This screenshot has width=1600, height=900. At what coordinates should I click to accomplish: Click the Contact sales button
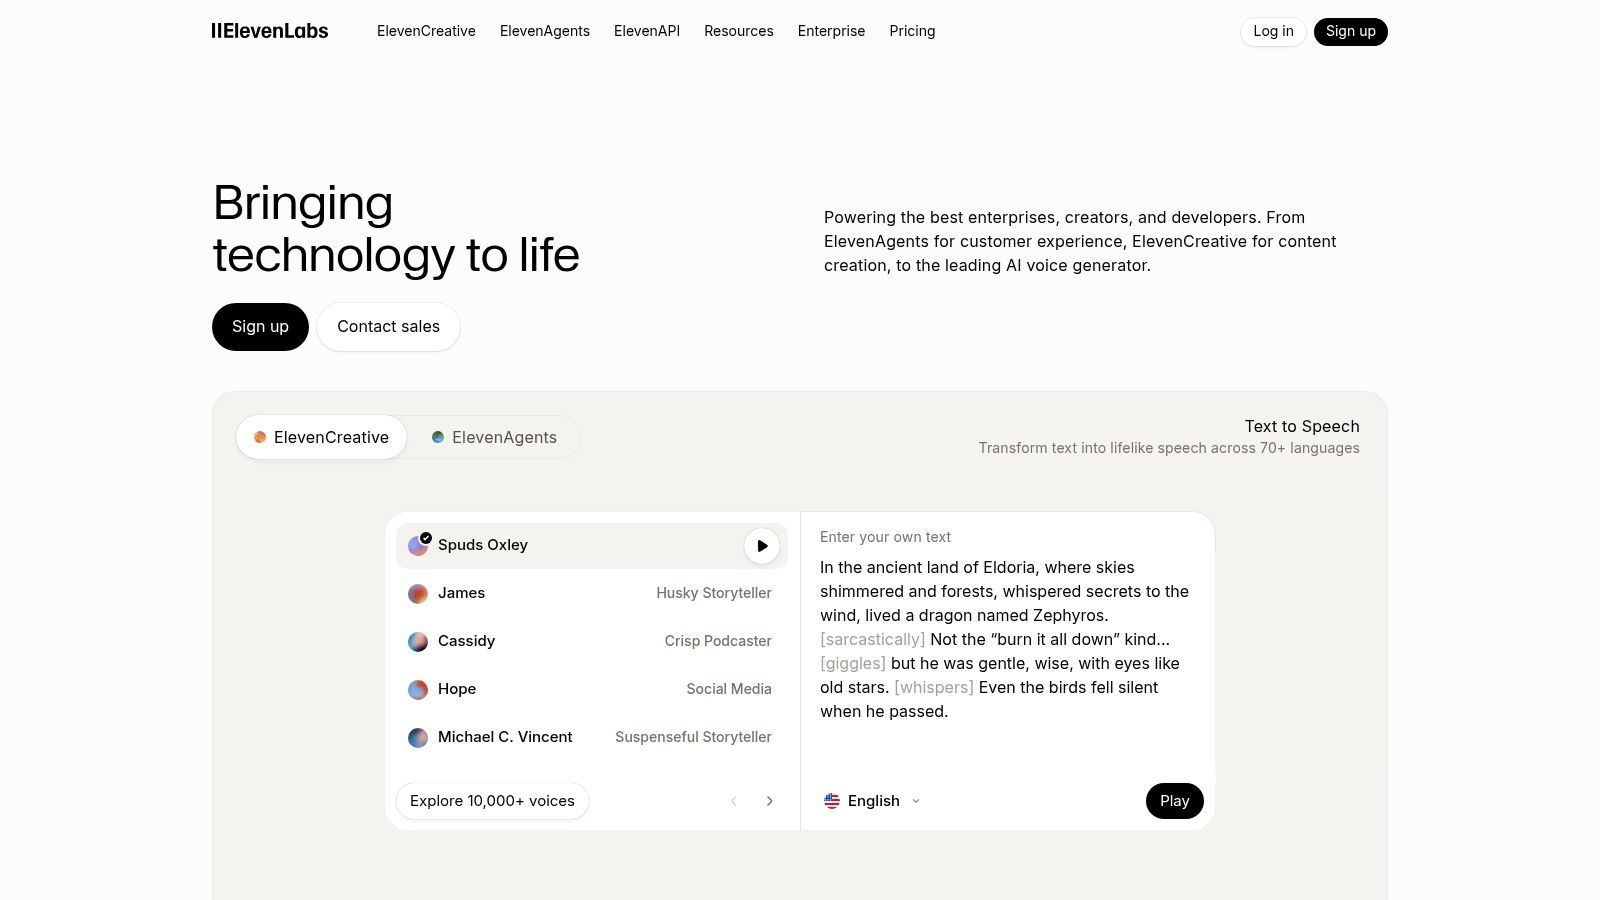pos(388,326)
